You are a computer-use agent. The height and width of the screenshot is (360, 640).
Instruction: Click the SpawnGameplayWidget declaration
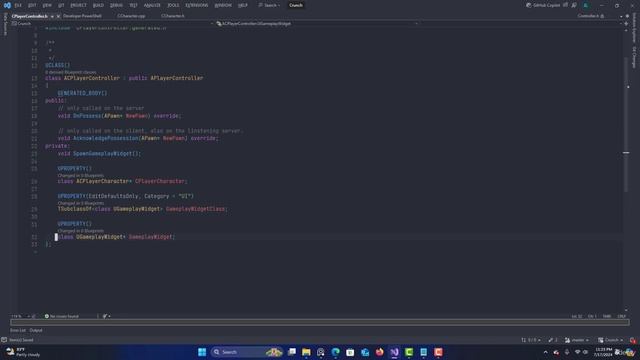pos(99,153)
